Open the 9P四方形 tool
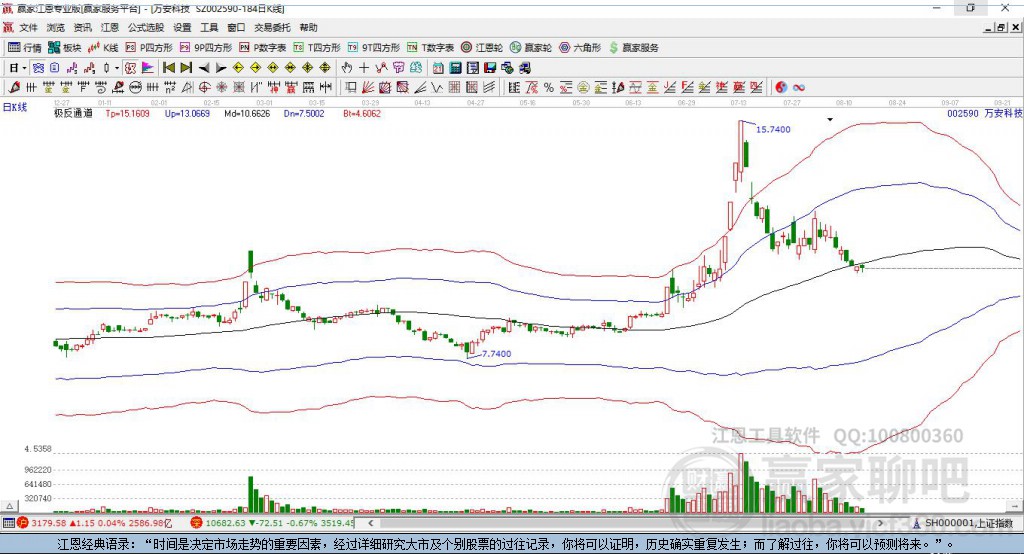The width and height of the screenshot is (1024, 554). 206,48
